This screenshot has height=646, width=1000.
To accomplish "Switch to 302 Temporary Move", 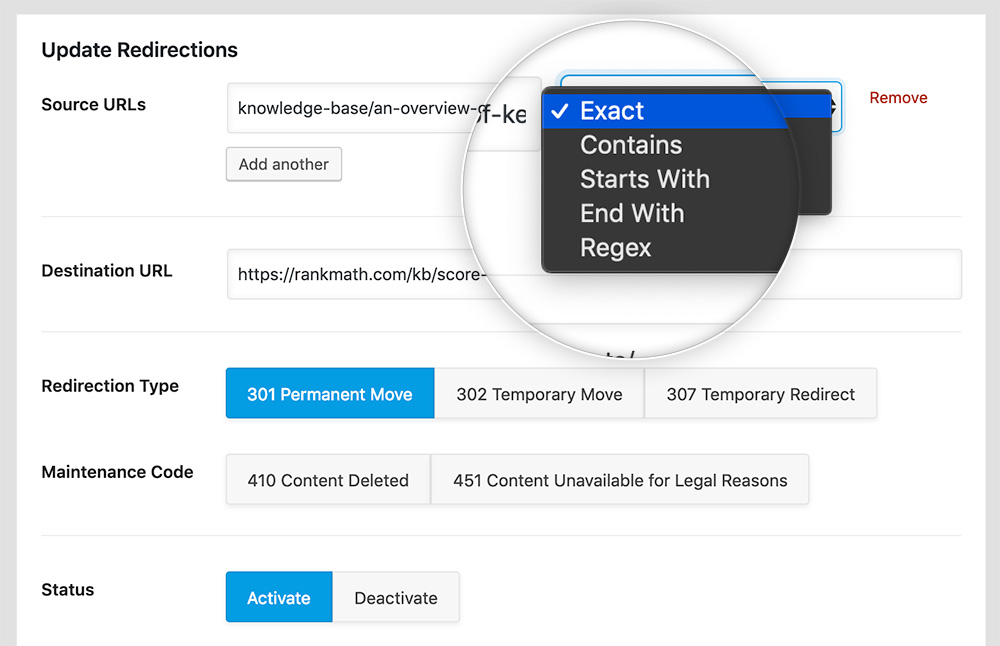I will tap(539, 394).
